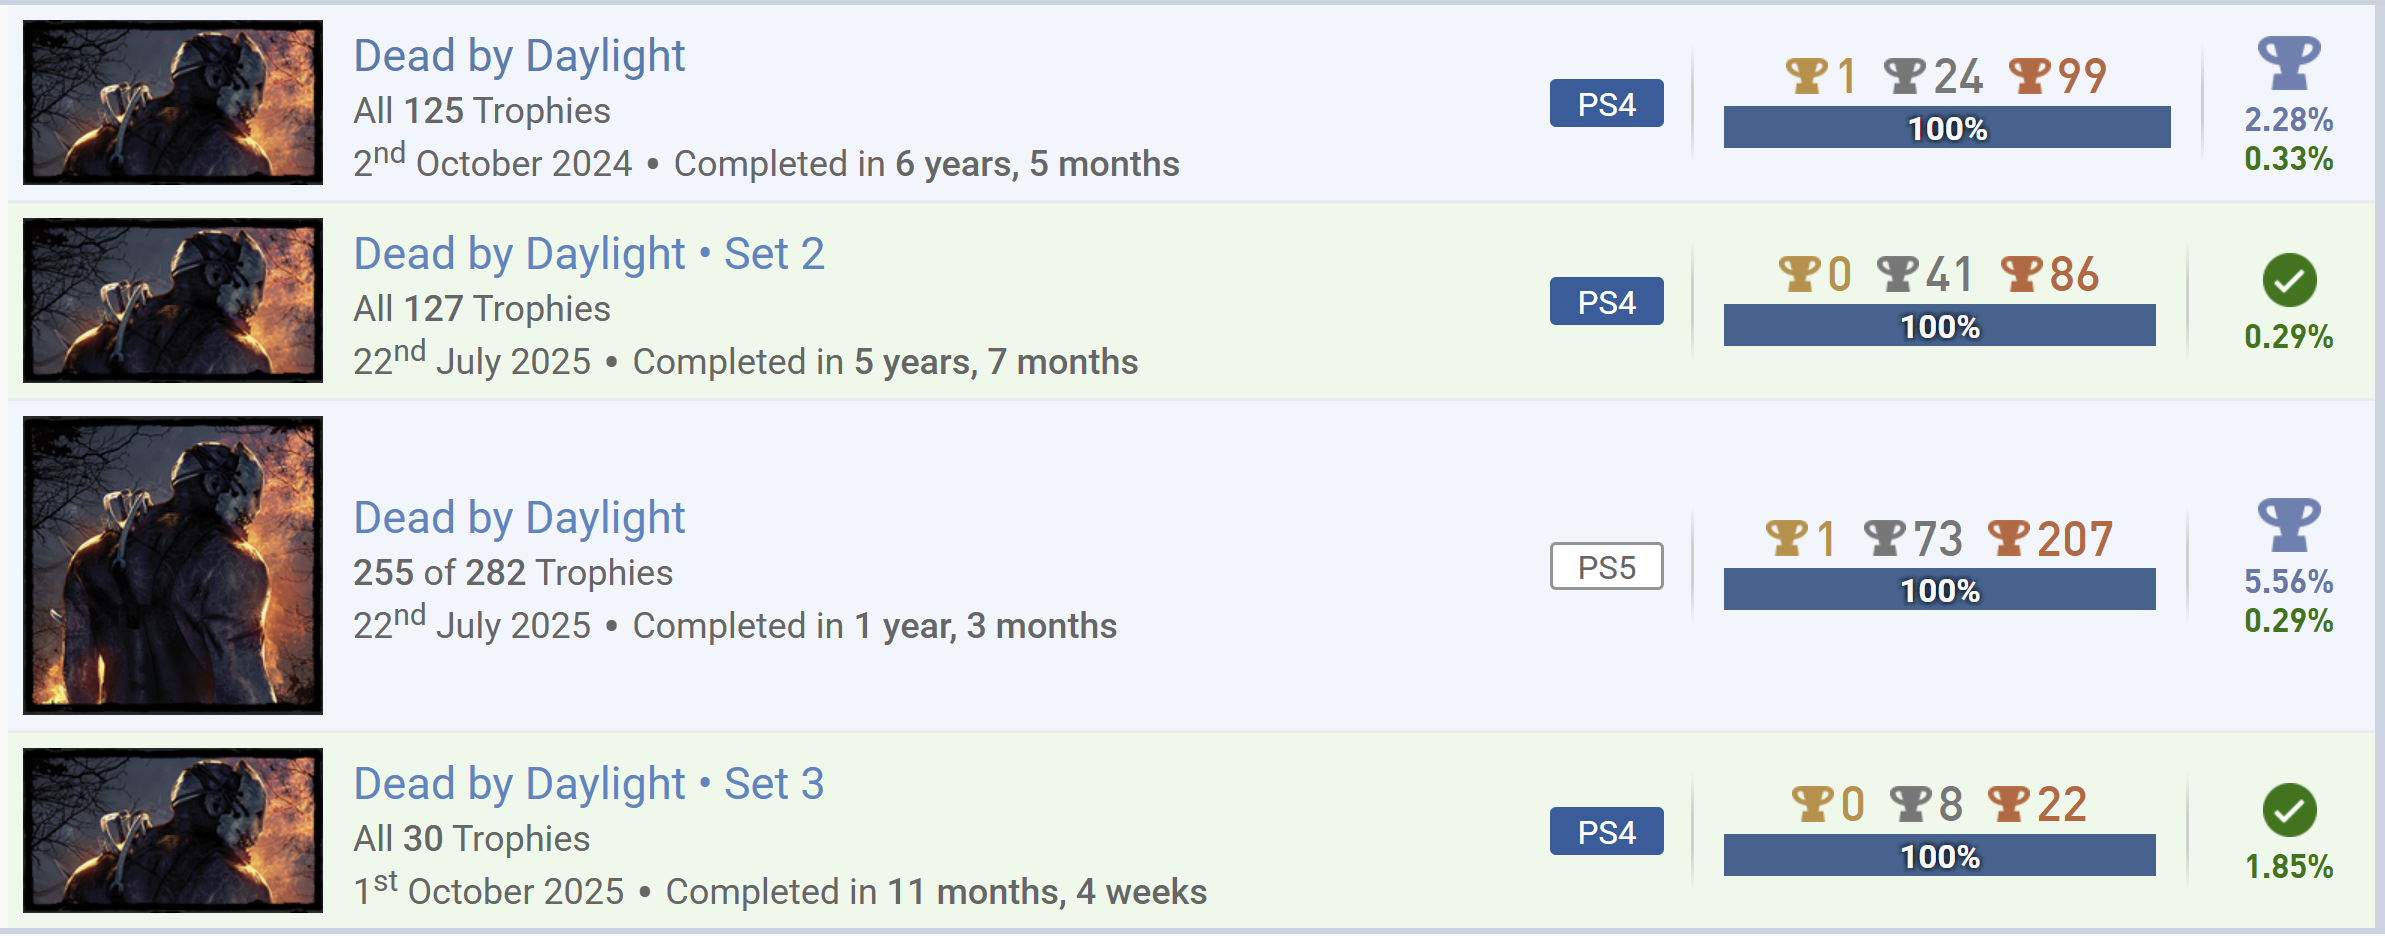
Task: Click the PS5 platform badge
Action: pos(1606,567)
